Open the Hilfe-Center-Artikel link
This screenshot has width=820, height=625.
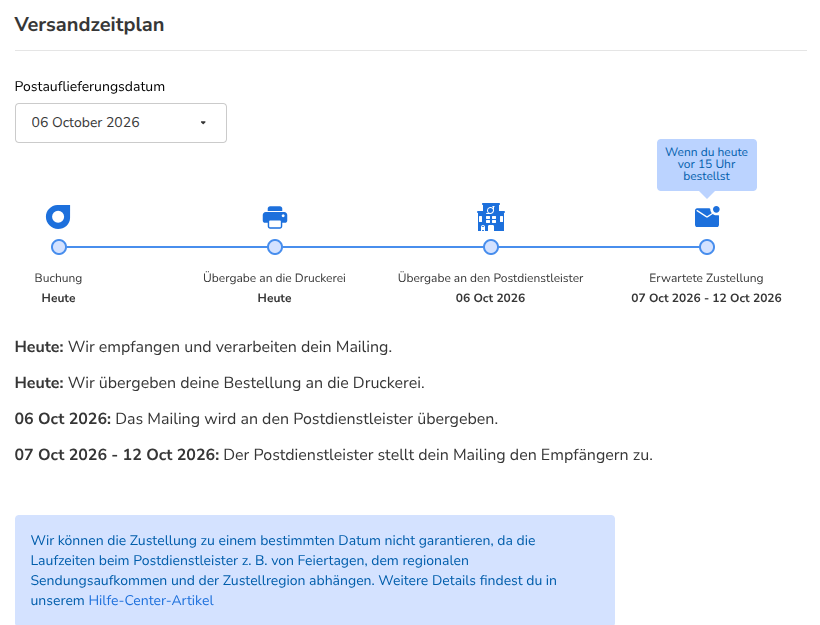tap(151, 600)
